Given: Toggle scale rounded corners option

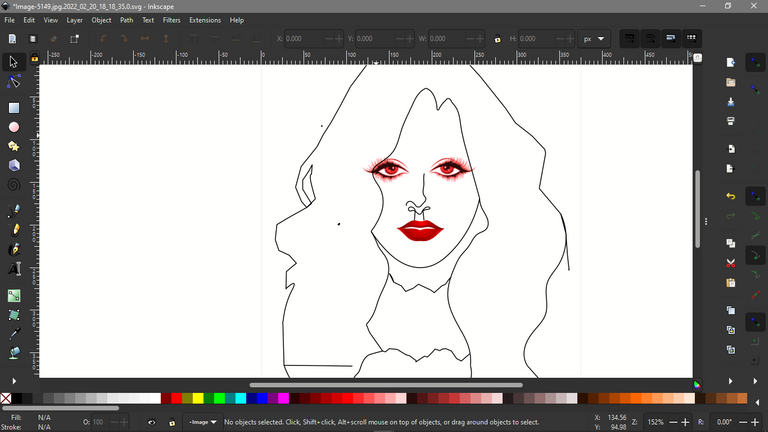Looking at the screenshot, I should click(650, 38).
